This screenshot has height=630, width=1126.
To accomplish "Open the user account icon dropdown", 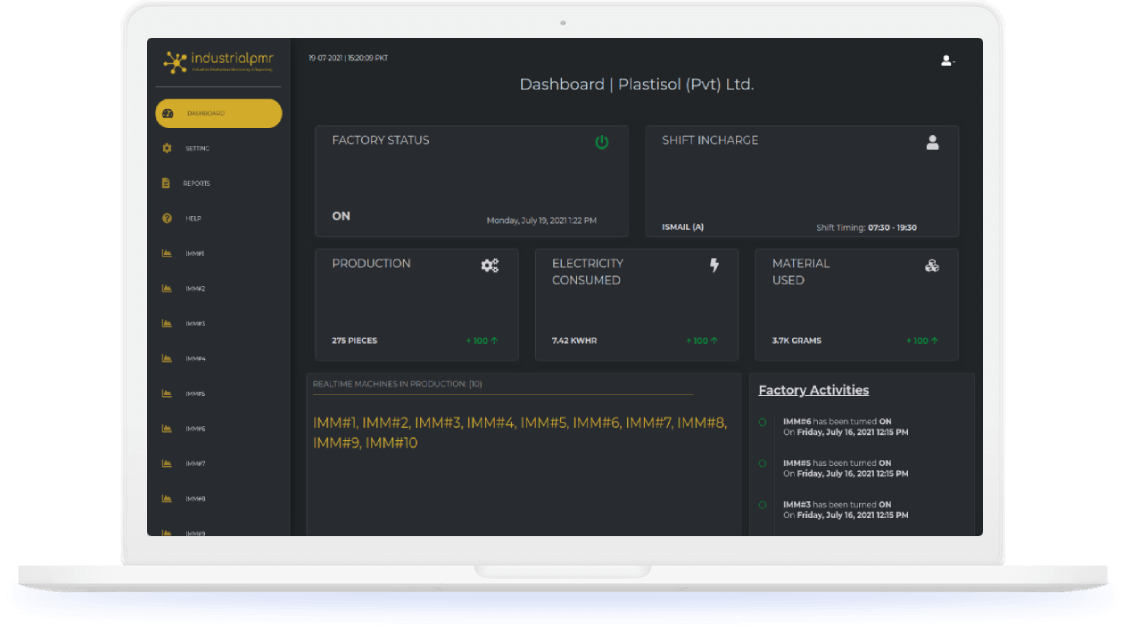I will [x=947, y=61].
